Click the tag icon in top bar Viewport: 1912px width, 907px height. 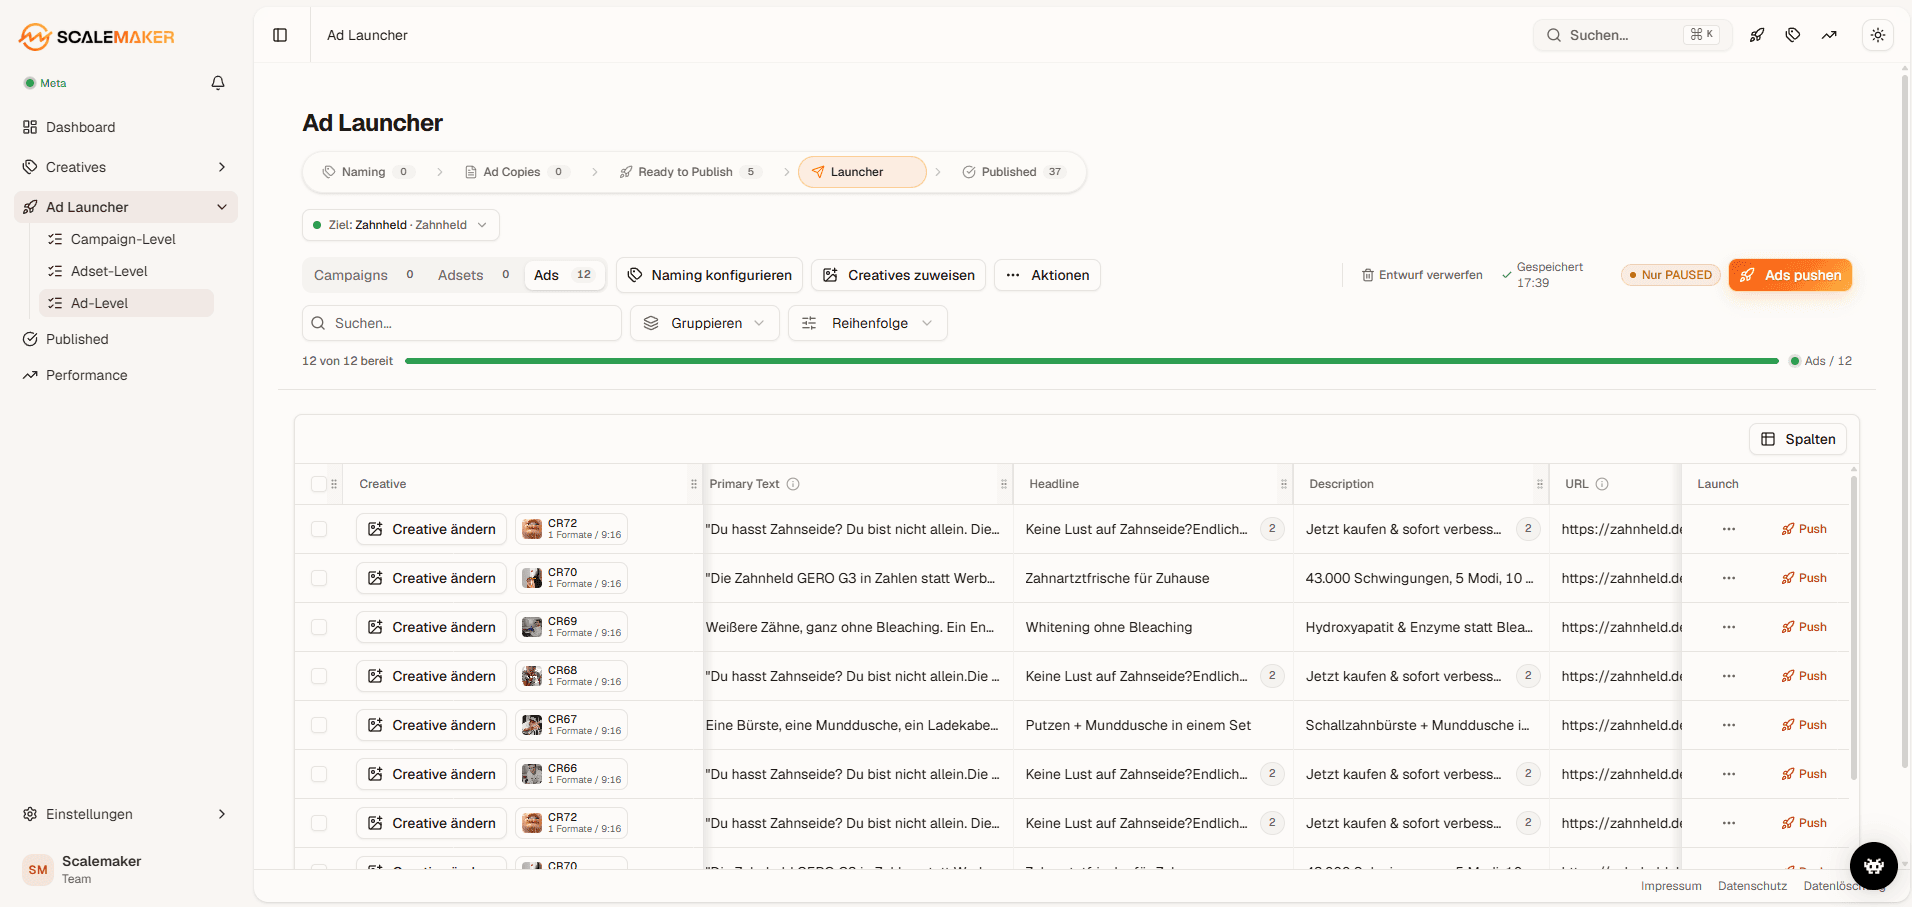click(x=1793, y=35)
